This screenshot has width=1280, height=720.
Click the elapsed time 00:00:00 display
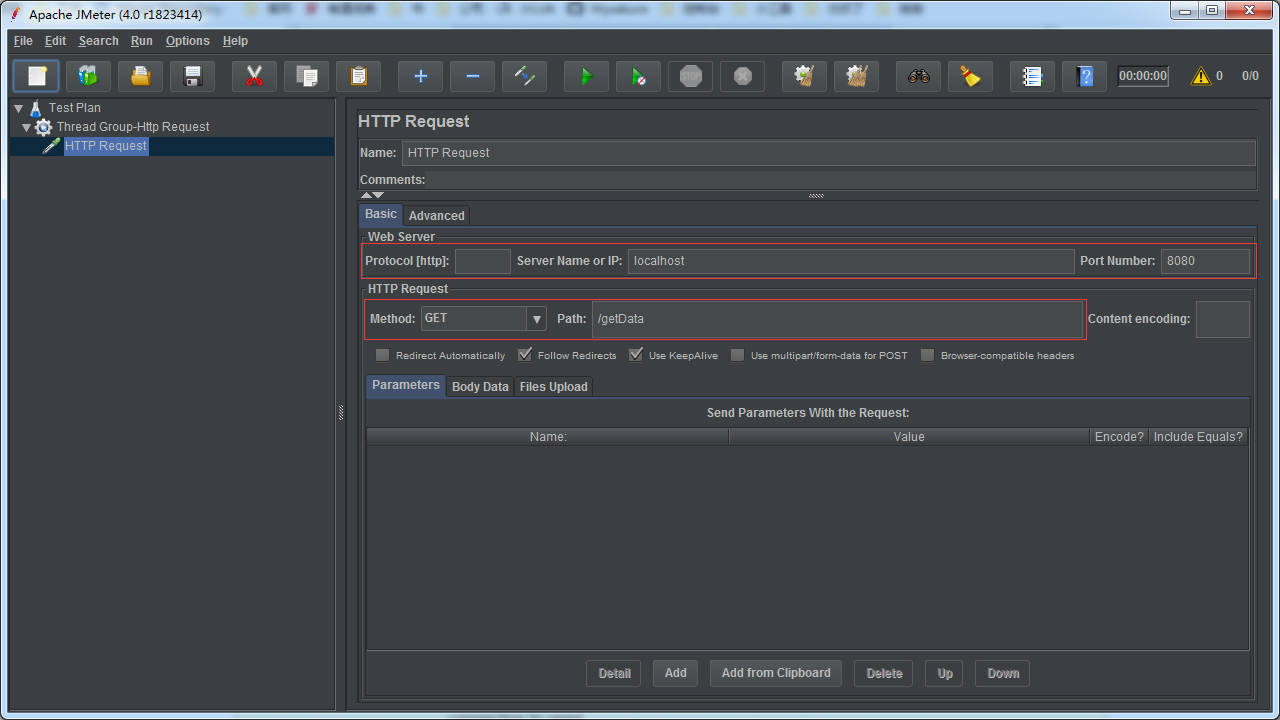pyautogui.click(x=1143, y=76)
